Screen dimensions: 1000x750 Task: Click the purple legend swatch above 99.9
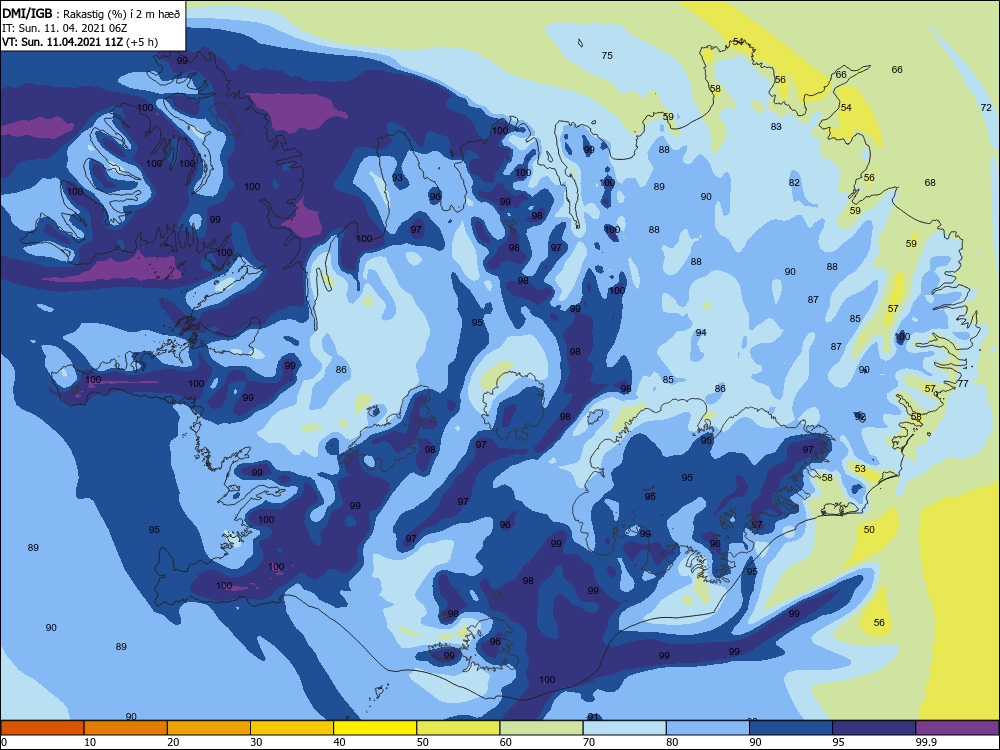coord(957,728)
